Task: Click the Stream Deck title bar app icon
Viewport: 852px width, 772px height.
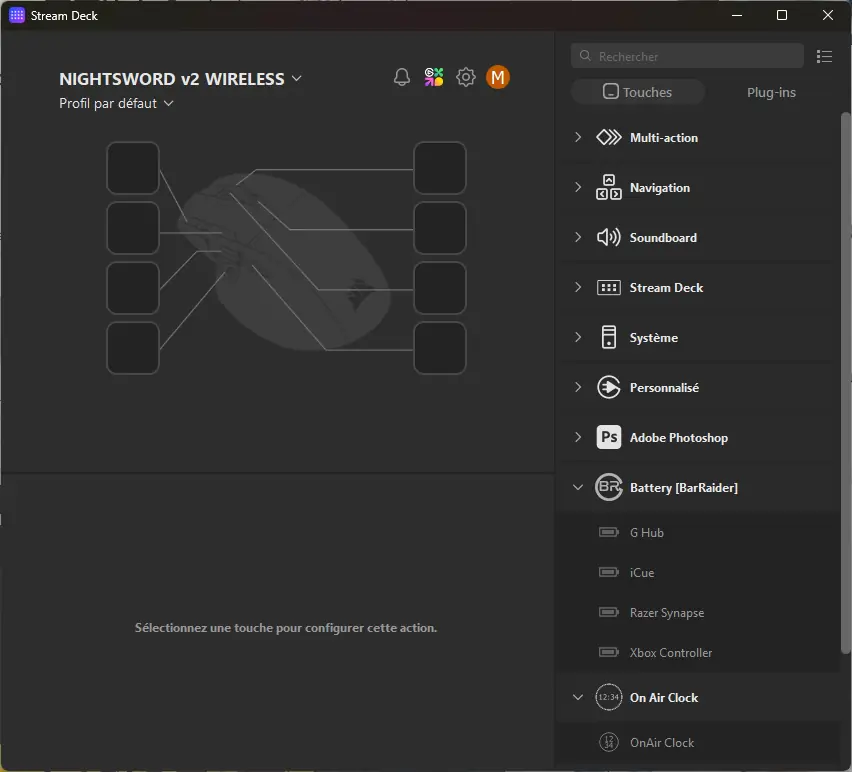Action: click(17, 15)
